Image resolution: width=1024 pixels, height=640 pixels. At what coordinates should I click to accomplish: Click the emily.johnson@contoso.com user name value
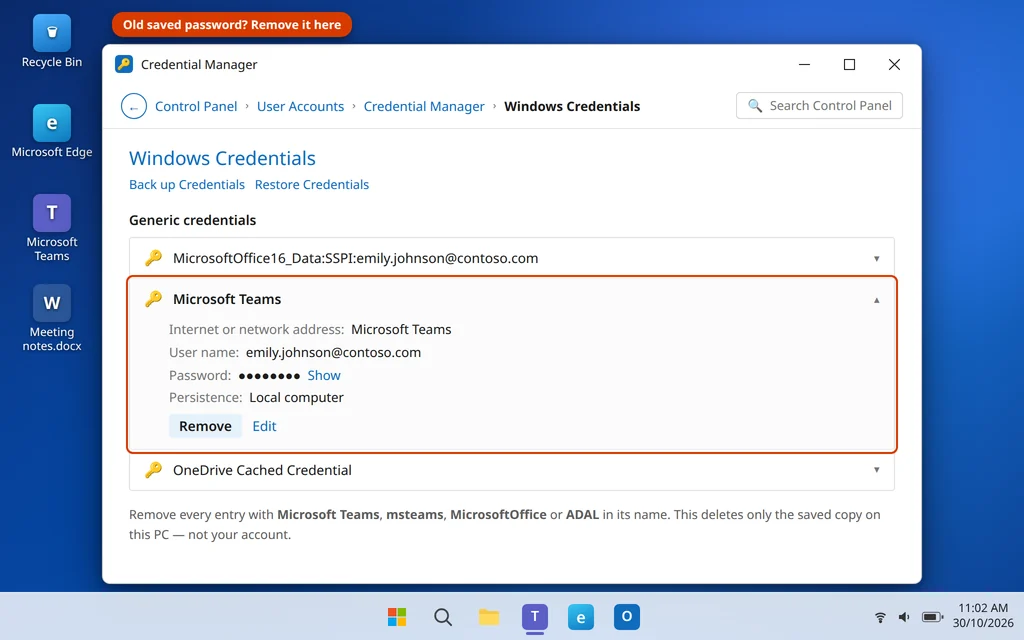(x=333, y=353)
